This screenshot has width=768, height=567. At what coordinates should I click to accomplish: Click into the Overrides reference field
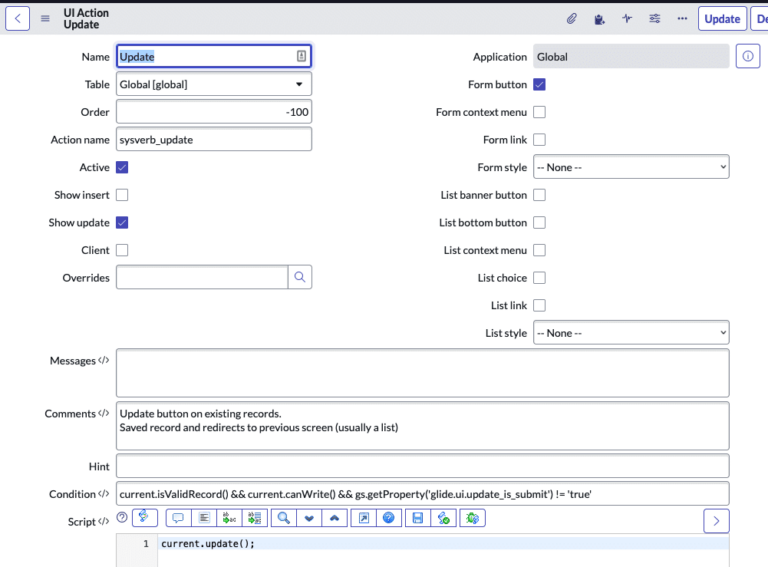pyautogui.click(x=202, y=277)
